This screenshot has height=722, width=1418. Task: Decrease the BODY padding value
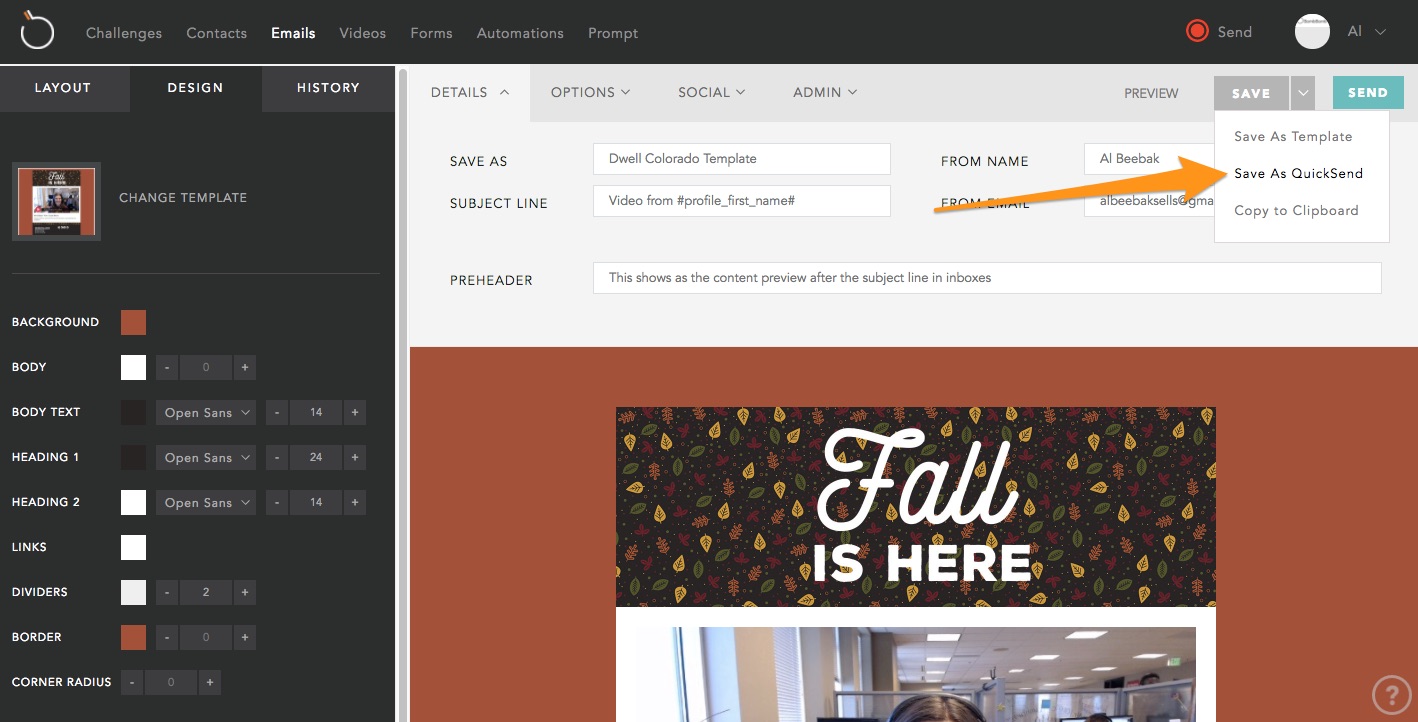(x=167, y=367)
